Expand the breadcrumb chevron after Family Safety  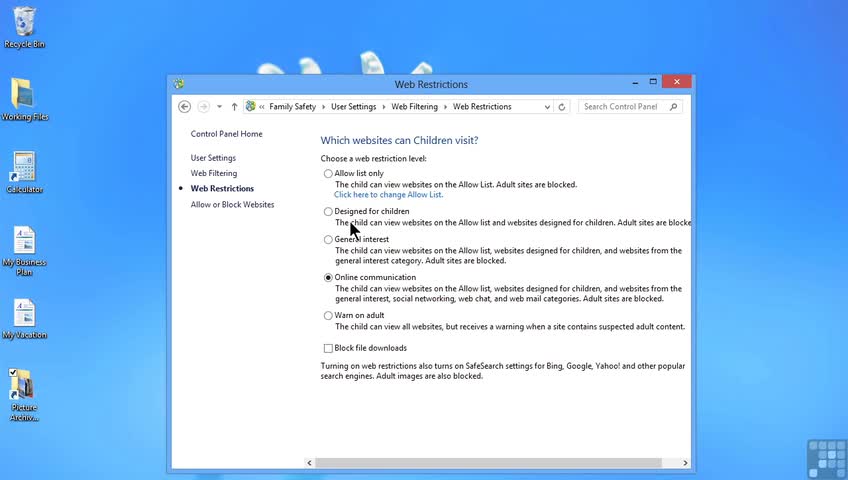coord(324,107)
